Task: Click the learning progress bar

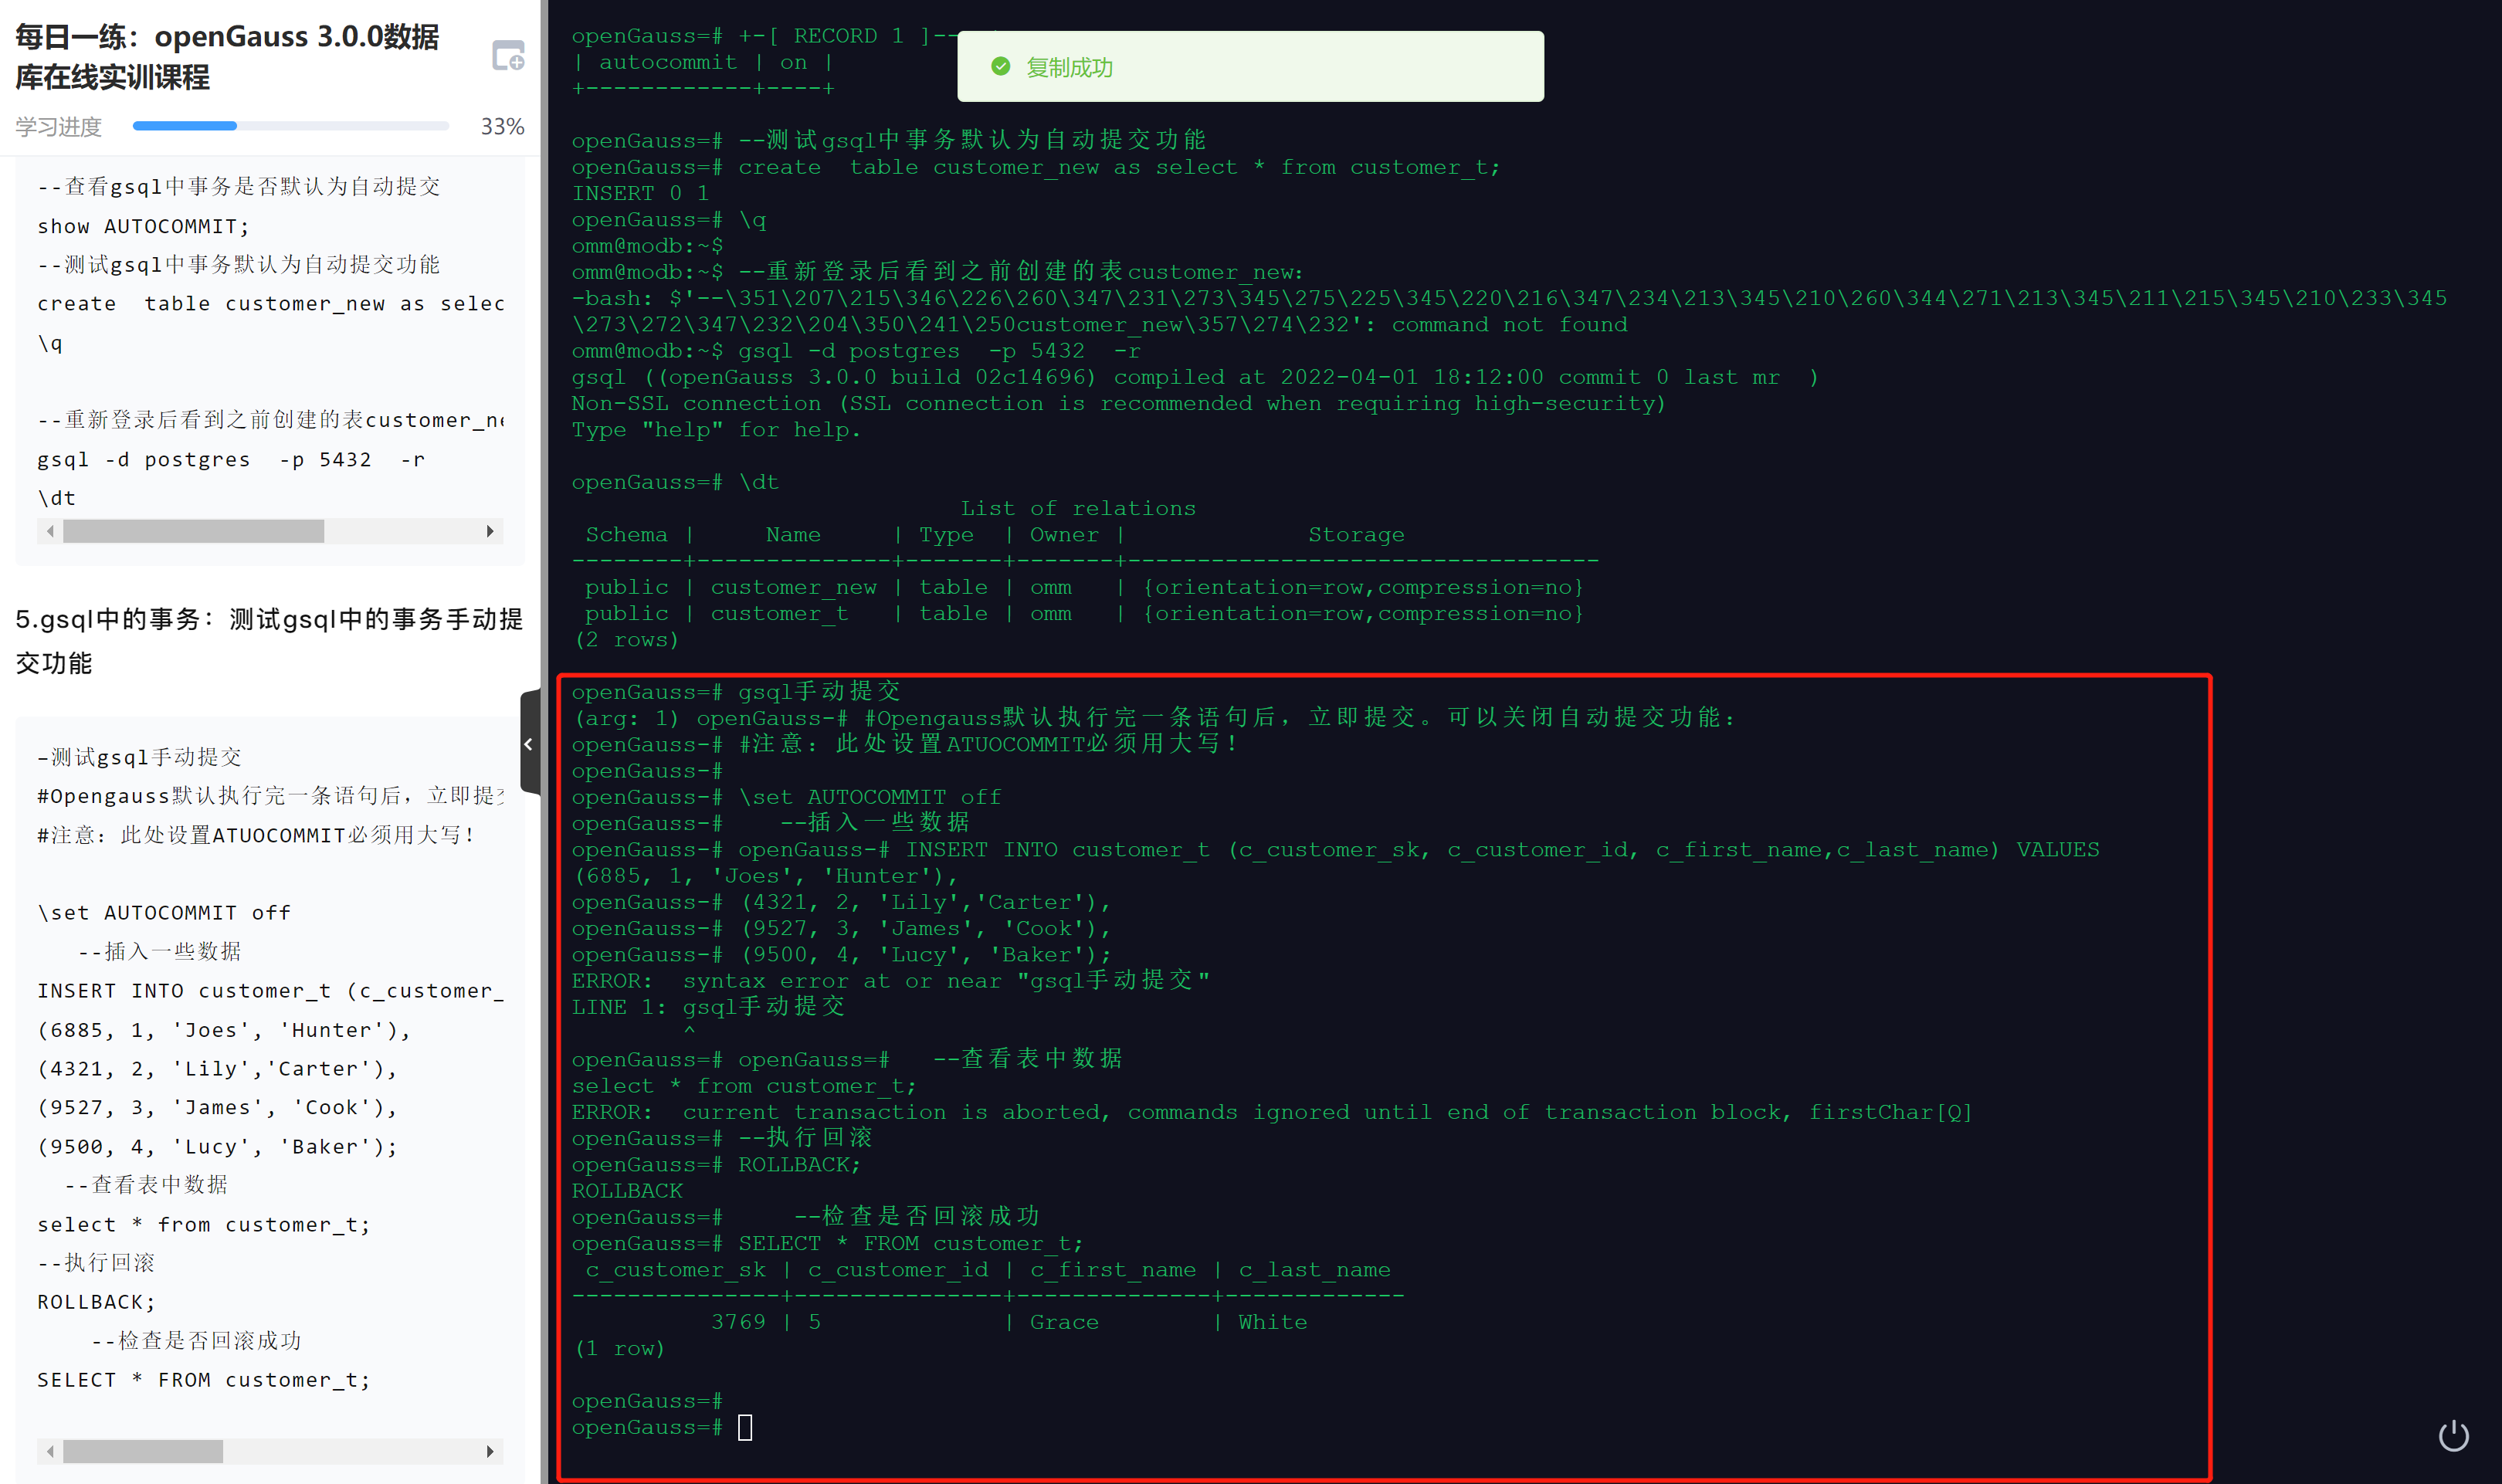Action: pos(290,126)
